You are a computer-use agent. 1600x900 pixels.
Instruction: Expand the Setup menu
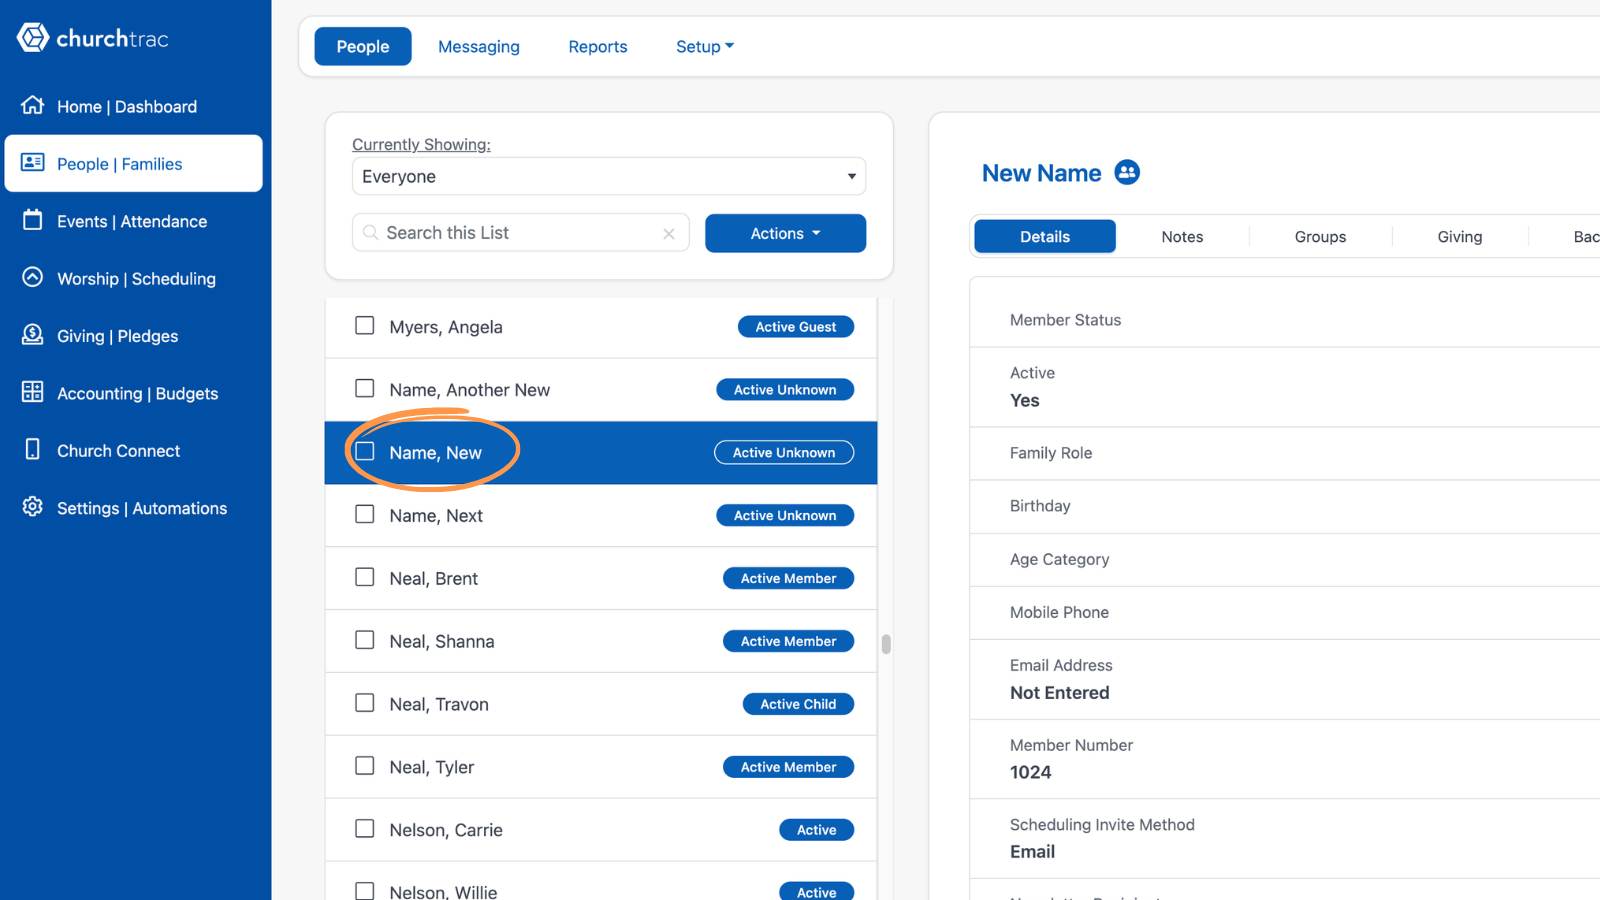tap(705, 47)
